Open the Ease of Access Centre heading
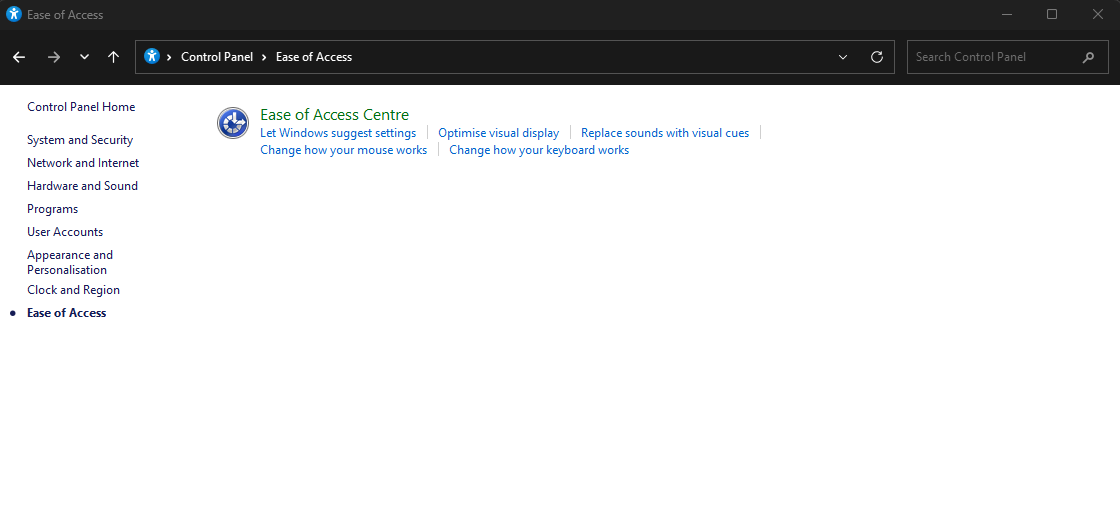 pos(334,114)
